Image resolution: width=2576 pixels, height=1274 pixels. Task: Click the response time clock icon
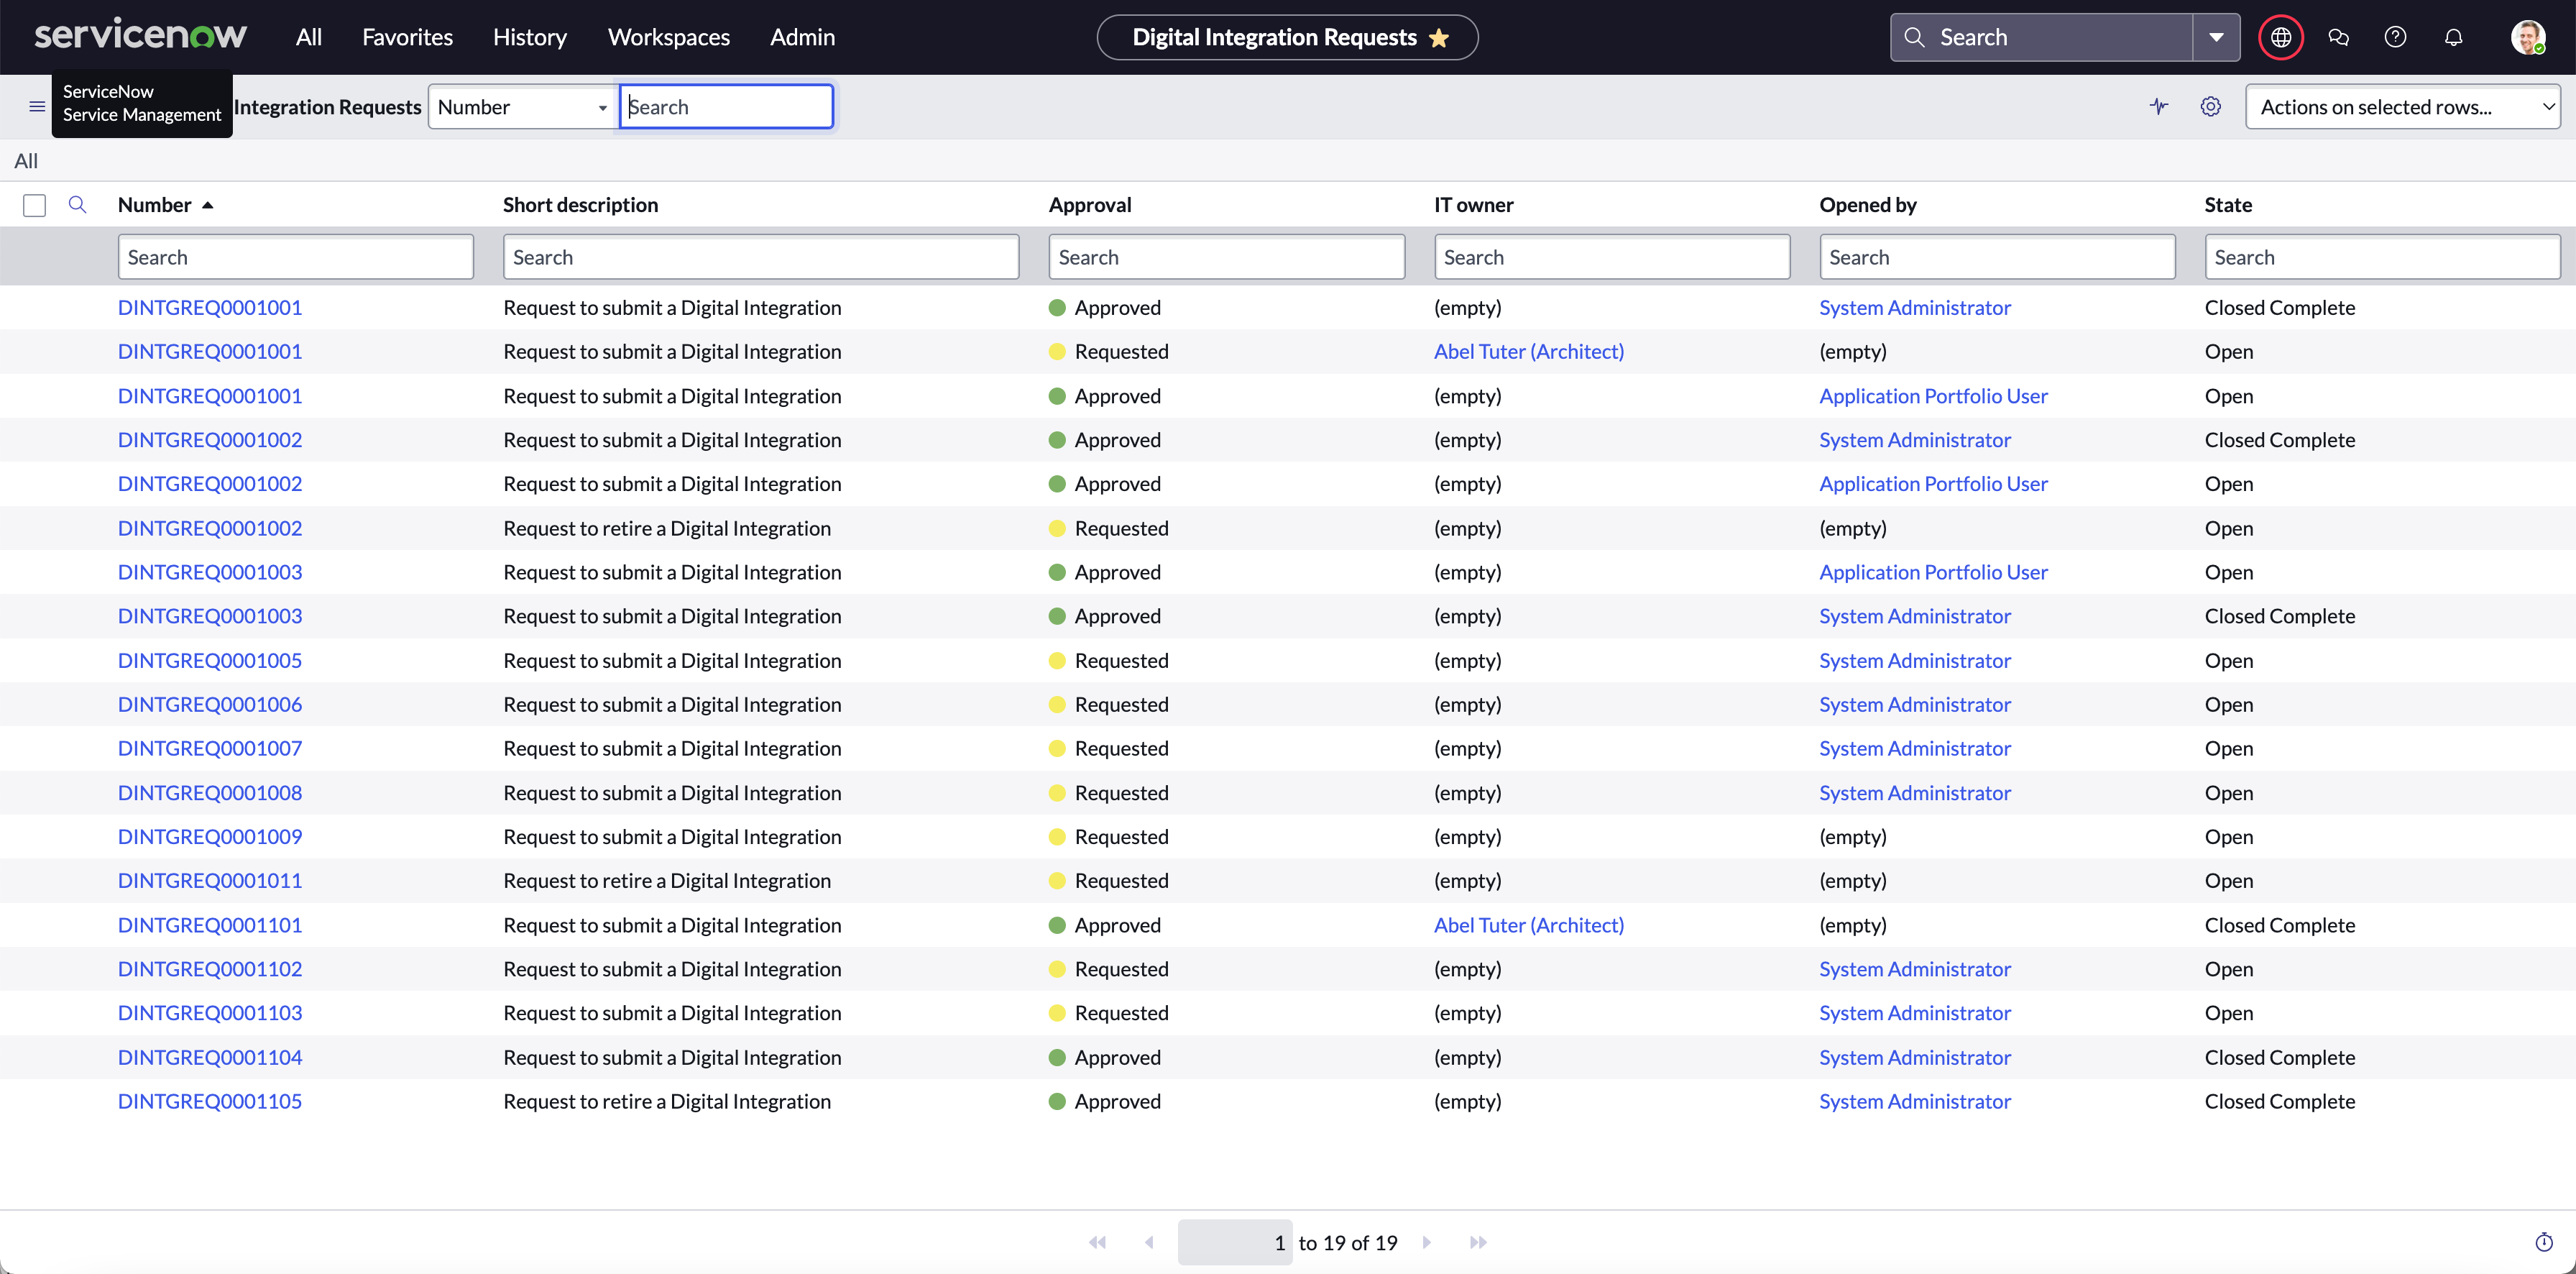click(2544, 1242)
